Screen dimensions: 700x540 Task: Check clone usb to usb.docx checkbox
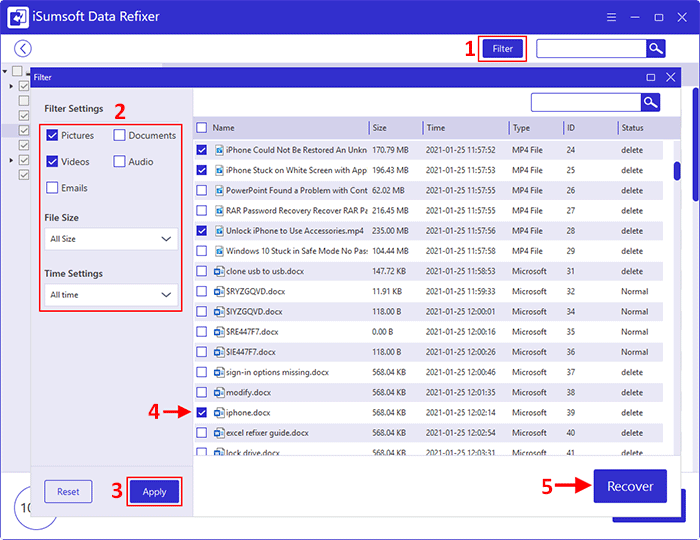[202, 271]
